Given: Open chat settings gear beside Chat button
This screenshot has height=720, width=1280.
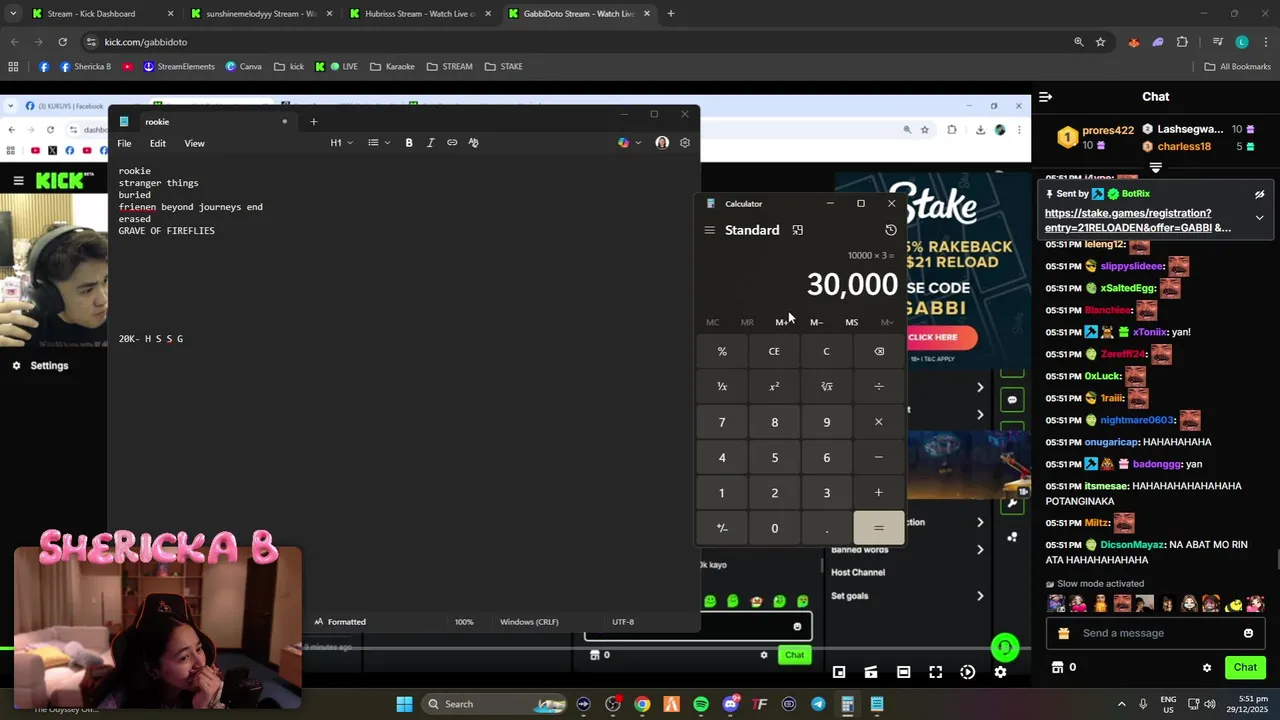Looking at the screenshot, I should 1207,667.
